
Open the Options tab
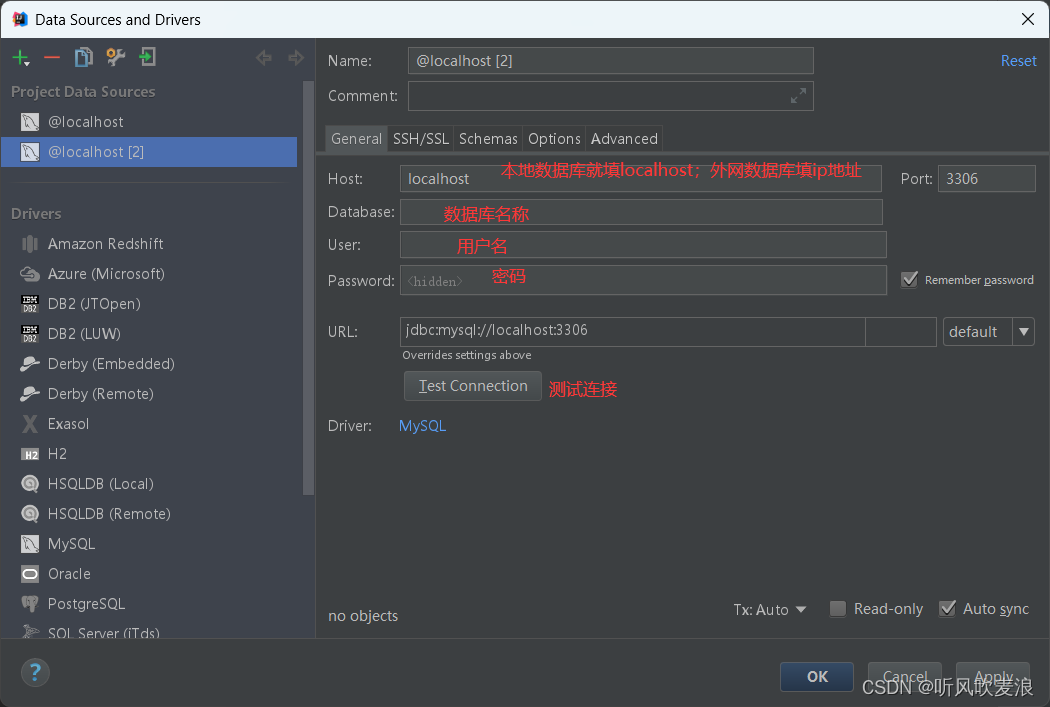click(554, 139)
